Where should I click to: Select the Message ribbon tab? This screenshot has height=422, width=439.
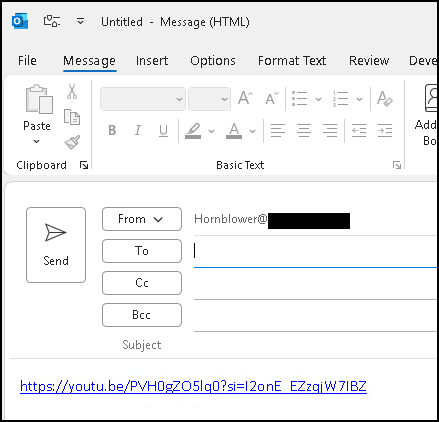(89, 61)
